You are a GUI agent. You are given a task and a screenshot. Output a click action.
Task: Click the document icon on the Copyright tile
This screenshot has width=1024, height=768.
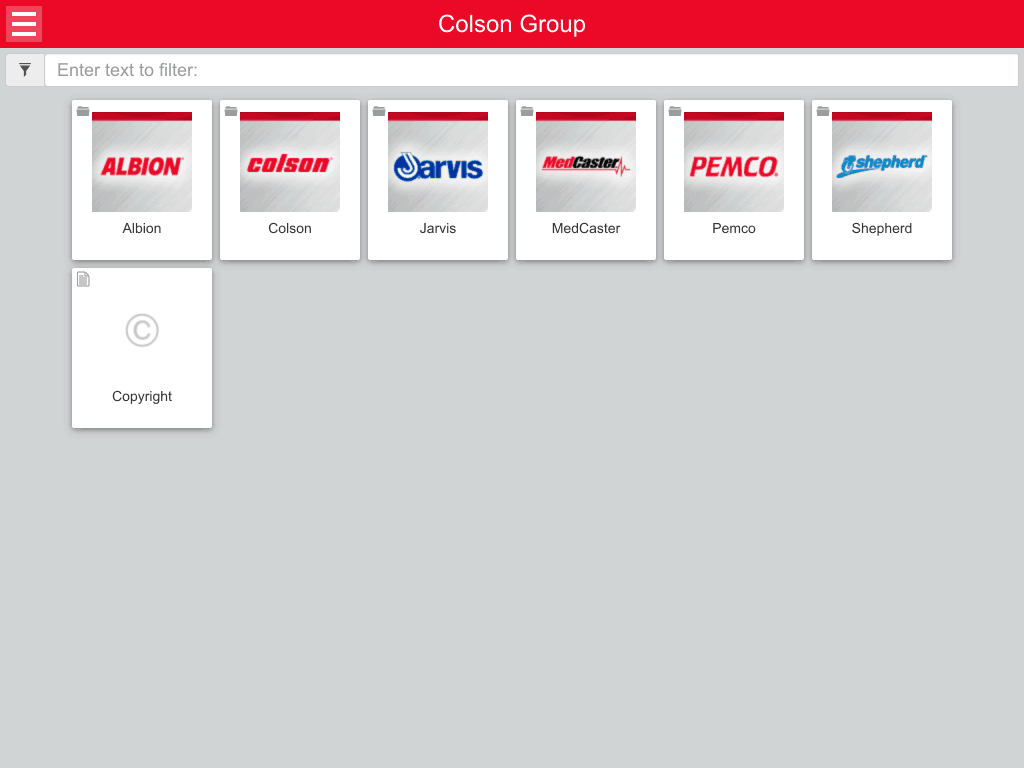tap(84, 279)
